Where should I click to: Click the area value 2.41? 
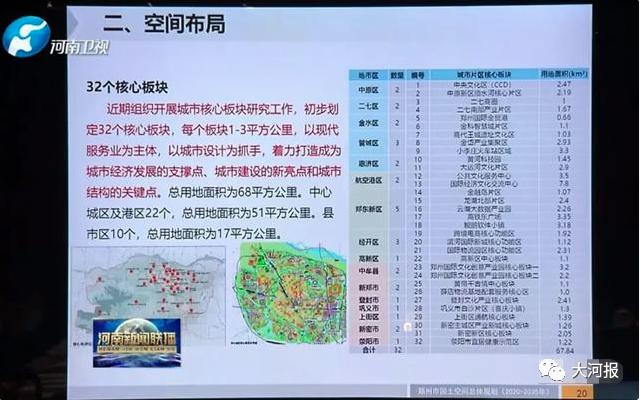(564, 300)
